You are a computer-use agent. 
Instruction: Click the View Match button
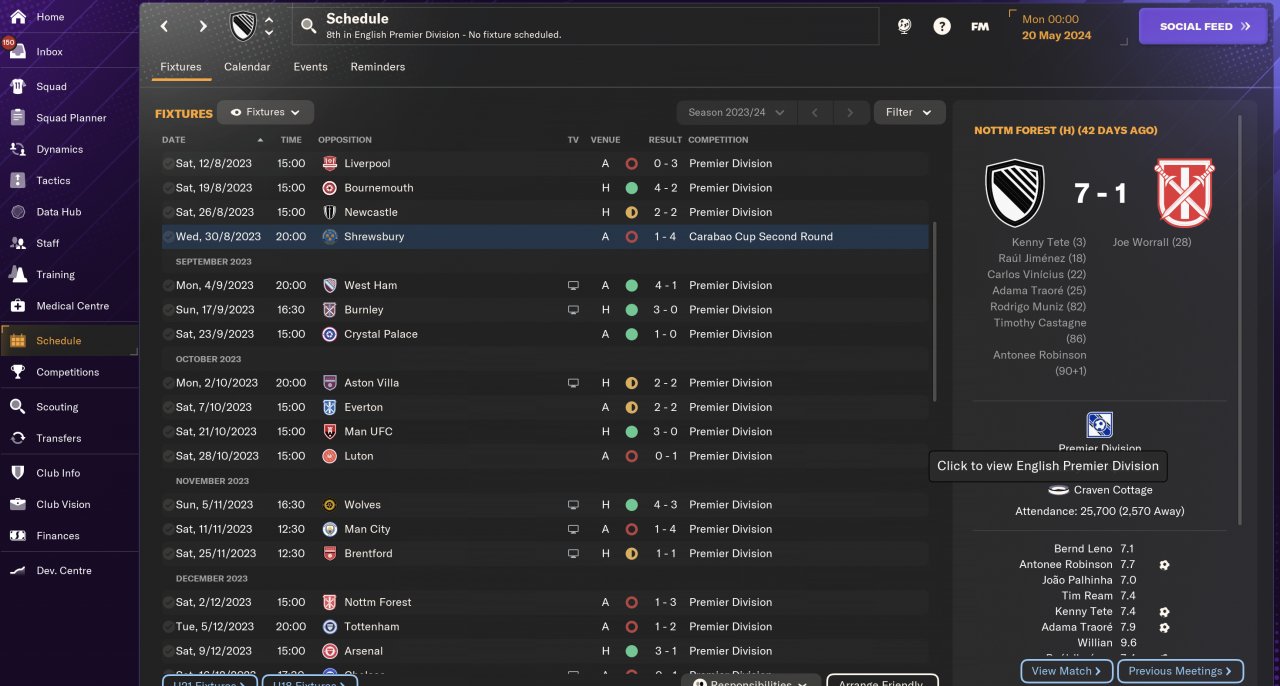(1066, 671)
